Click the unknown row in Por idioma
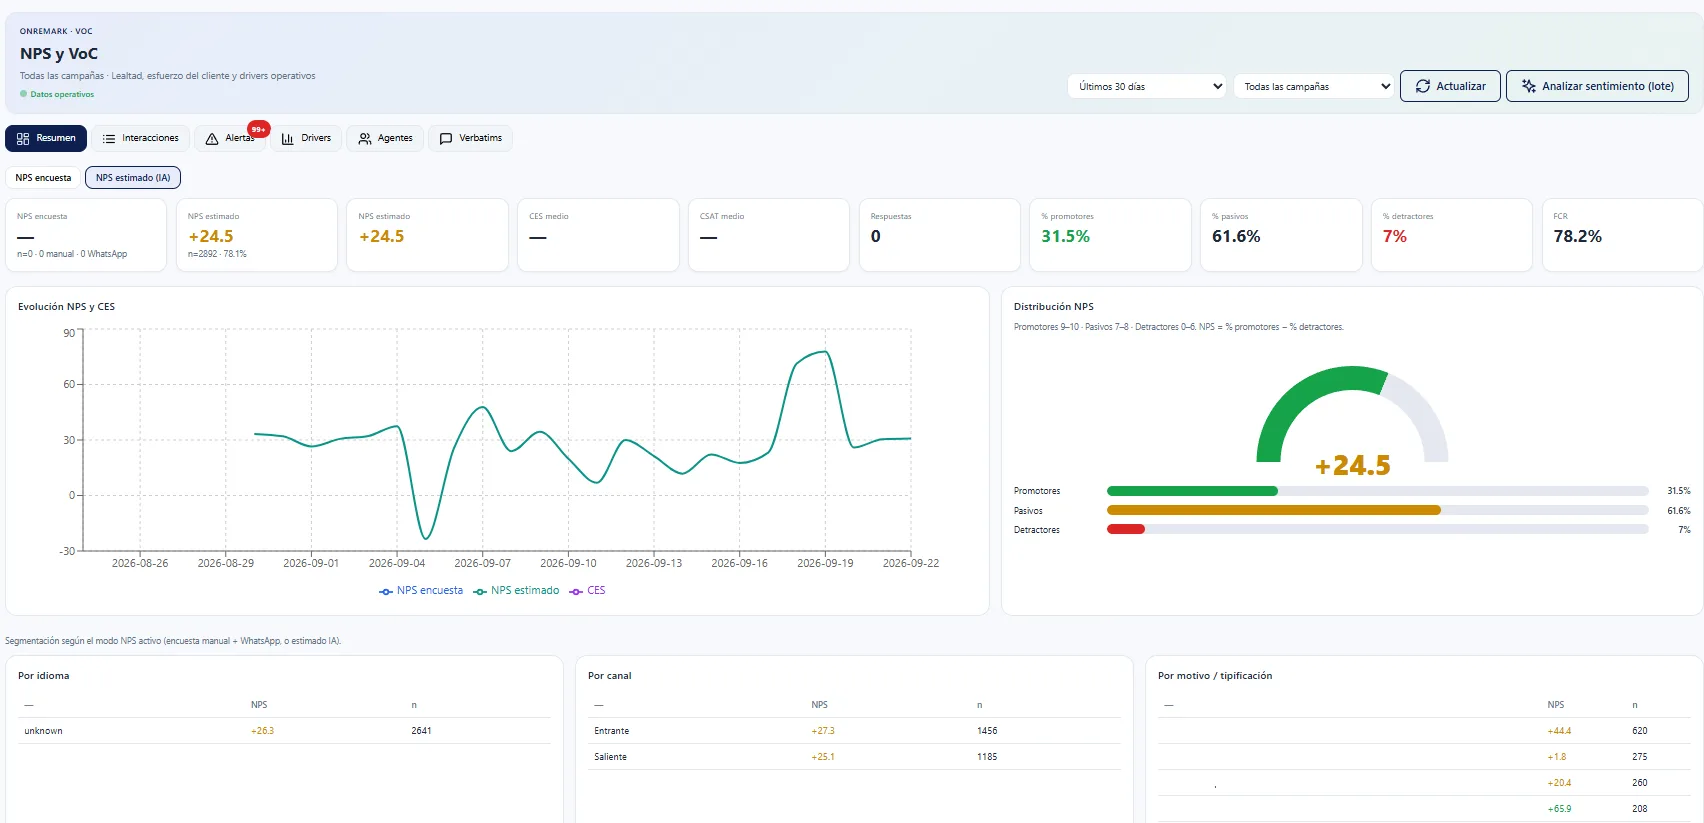 pyautogui.click(x=284, y=731)
